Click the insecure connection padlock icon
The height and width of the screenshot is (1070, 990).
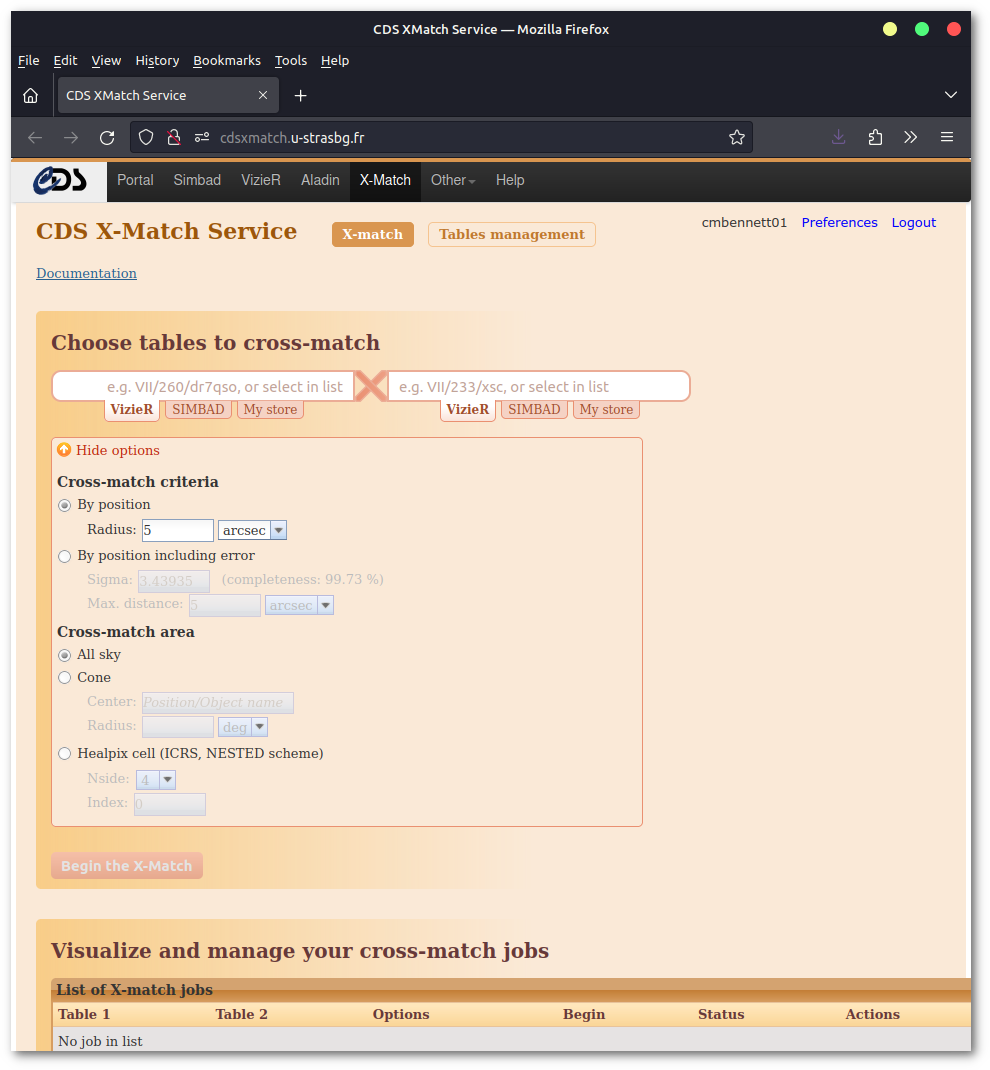point(174,138)
